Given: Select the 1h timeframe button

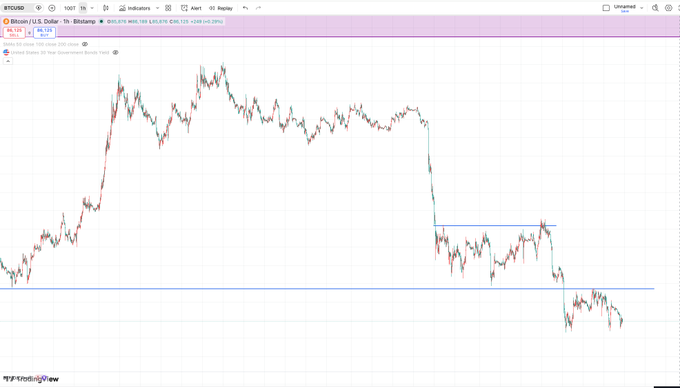Looking at the screenshot, I should pyautogui.click(x=83, y=8).
